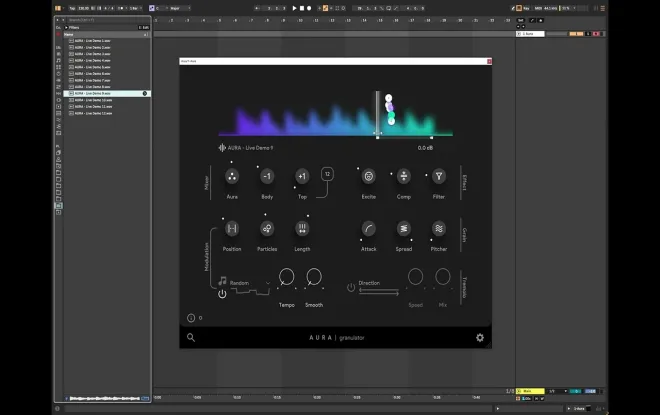The width and height of the screenshot is (660, 415).
Task: Toggle the Transition Direction power button
Action: coord(351,287)
